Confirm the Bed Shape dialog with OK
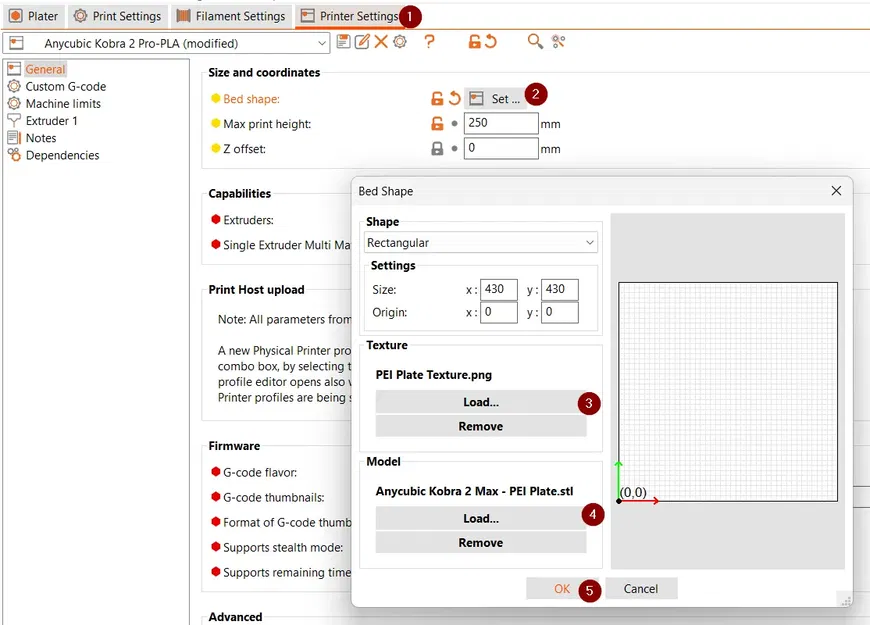This screenshot has width=870, height=625. [x=562, y=588]
